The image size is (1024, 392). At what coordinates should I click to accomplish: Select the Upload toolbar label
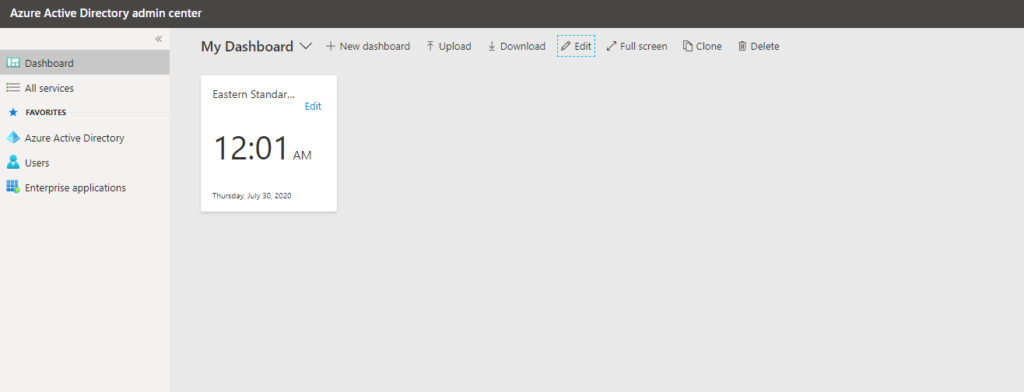pos(455,46)
